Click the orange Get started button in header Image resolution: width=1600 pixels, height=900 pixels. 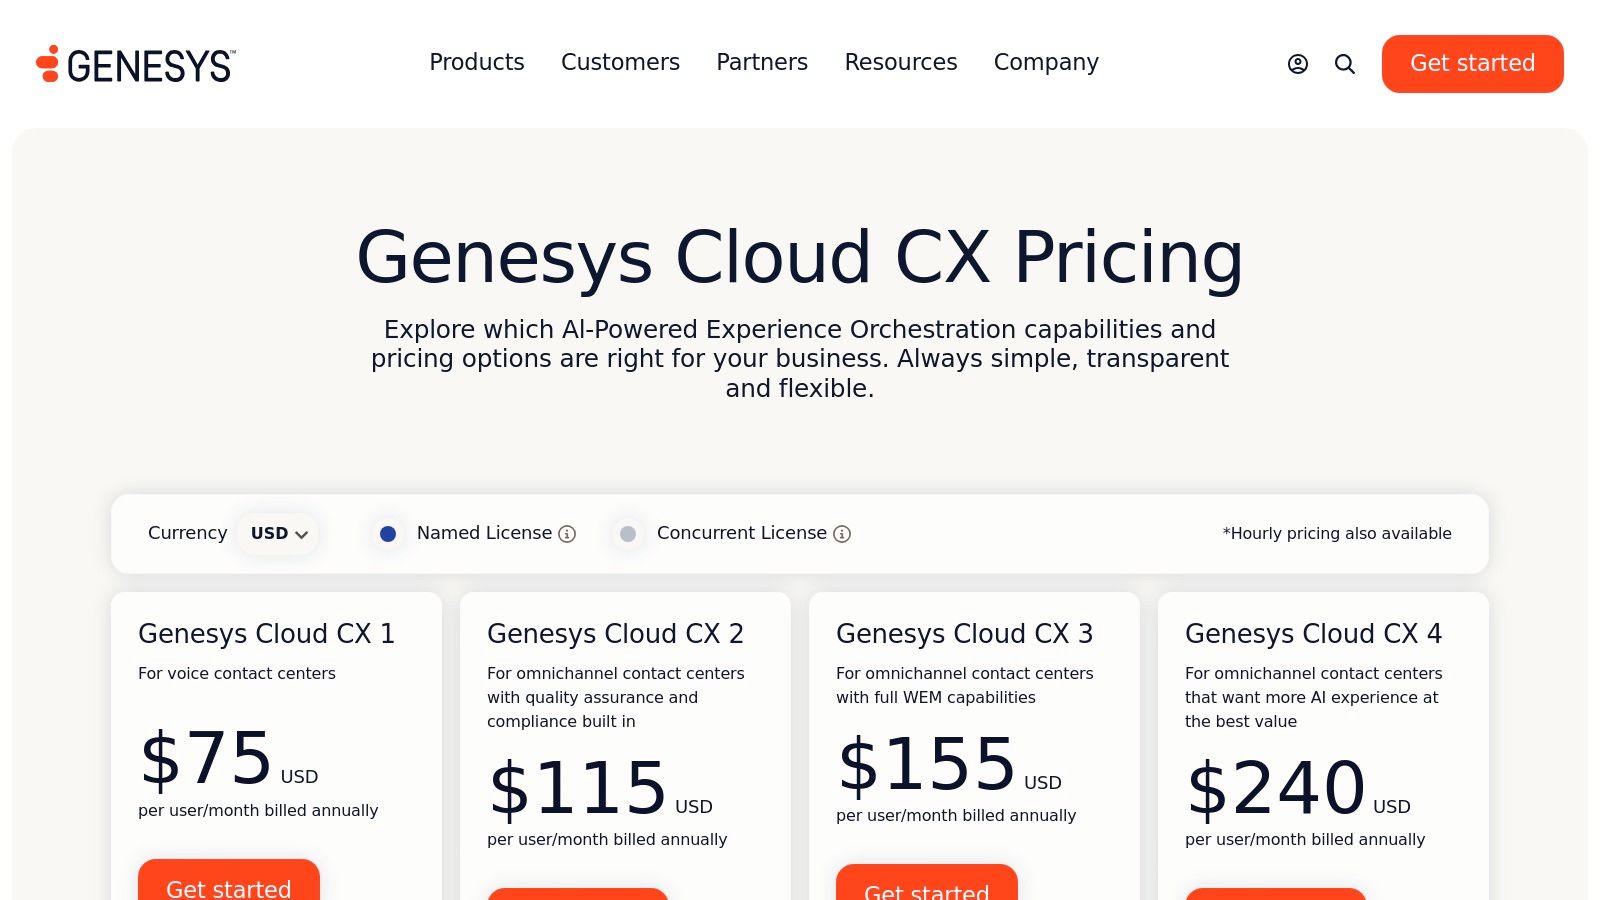(1472, 63)
